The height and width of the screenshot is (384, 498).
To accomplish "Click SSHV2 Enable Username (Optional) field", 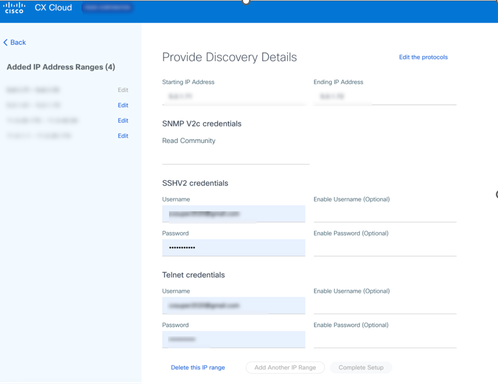I will coord(385,214).
